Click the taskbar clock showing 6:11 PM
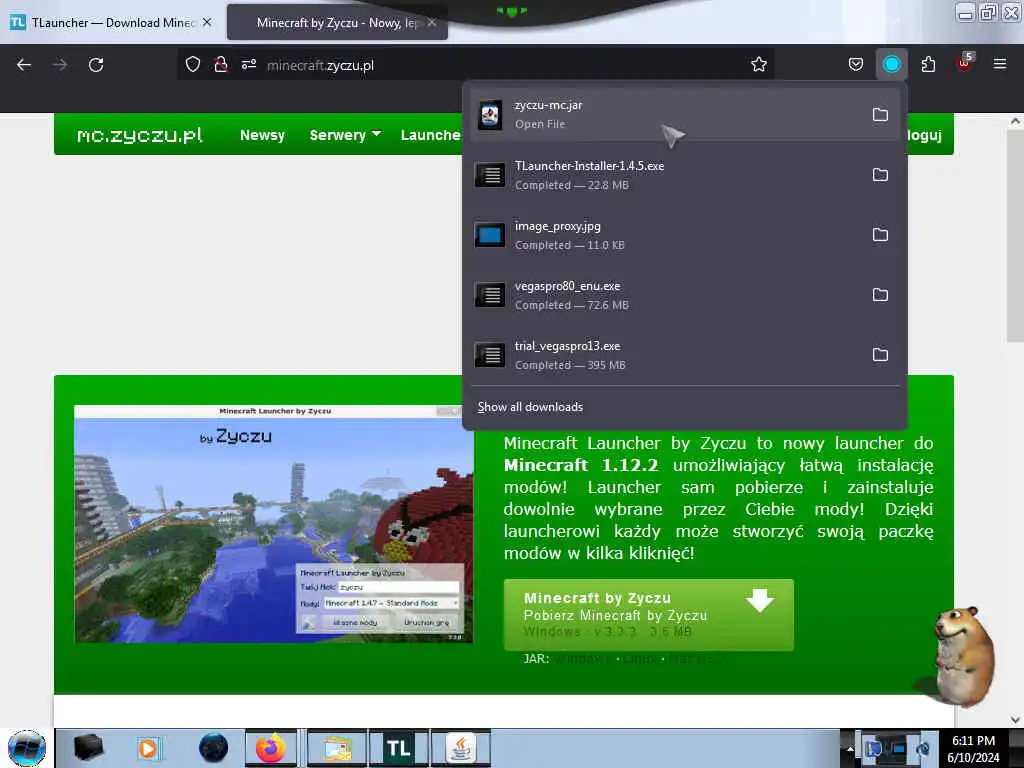This screenshot has width=1024, height=768. pos(973,749)
